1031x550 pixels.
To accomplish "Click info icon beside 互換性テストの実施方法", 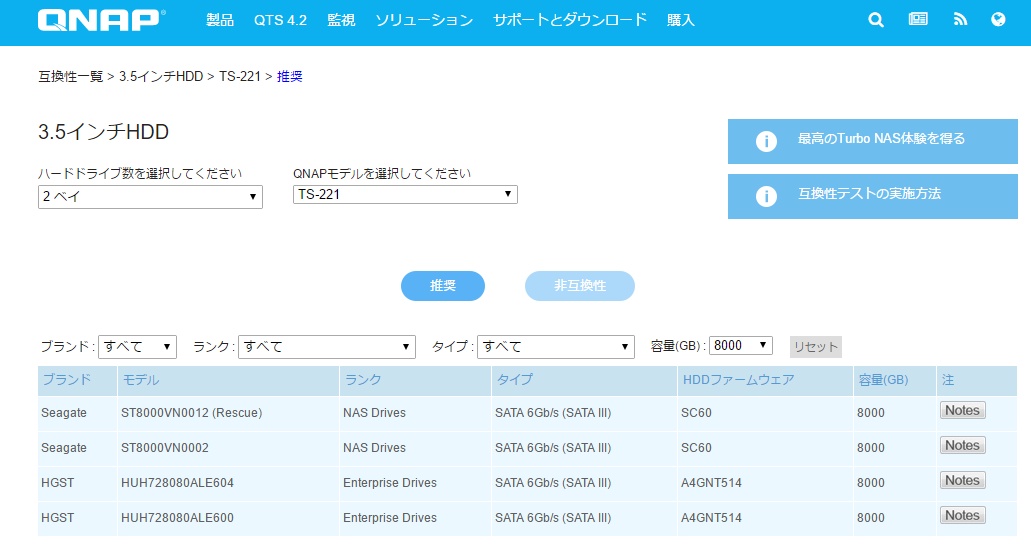I will coord(766,196).
